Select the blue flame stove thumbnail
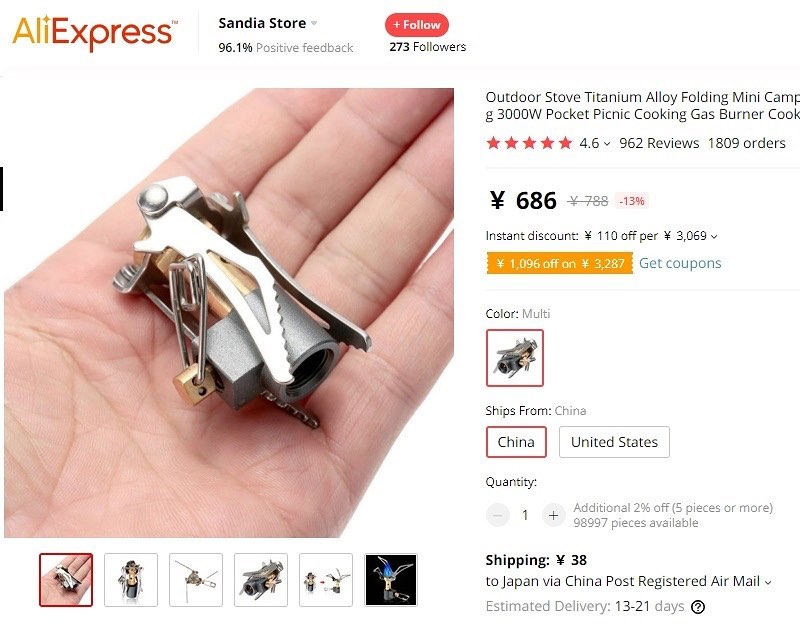The width and height of the screenshot is (800, 634). coord(391,580)
